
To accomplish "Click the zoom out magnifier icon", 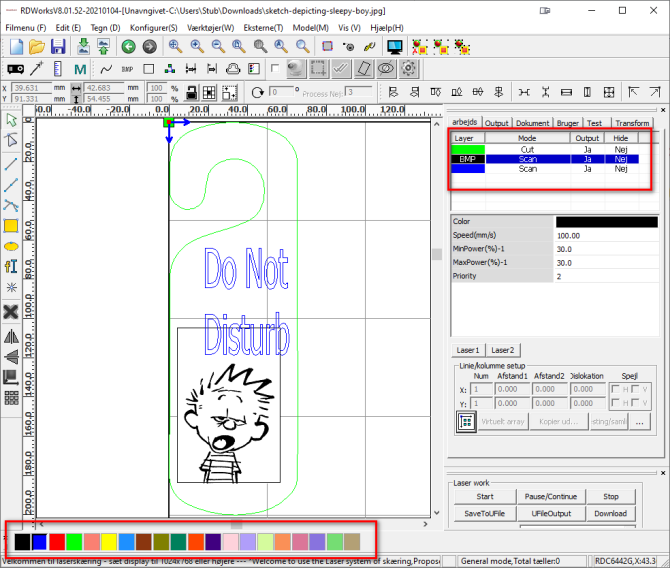I will pyautogui.click(x=218, y=46).
